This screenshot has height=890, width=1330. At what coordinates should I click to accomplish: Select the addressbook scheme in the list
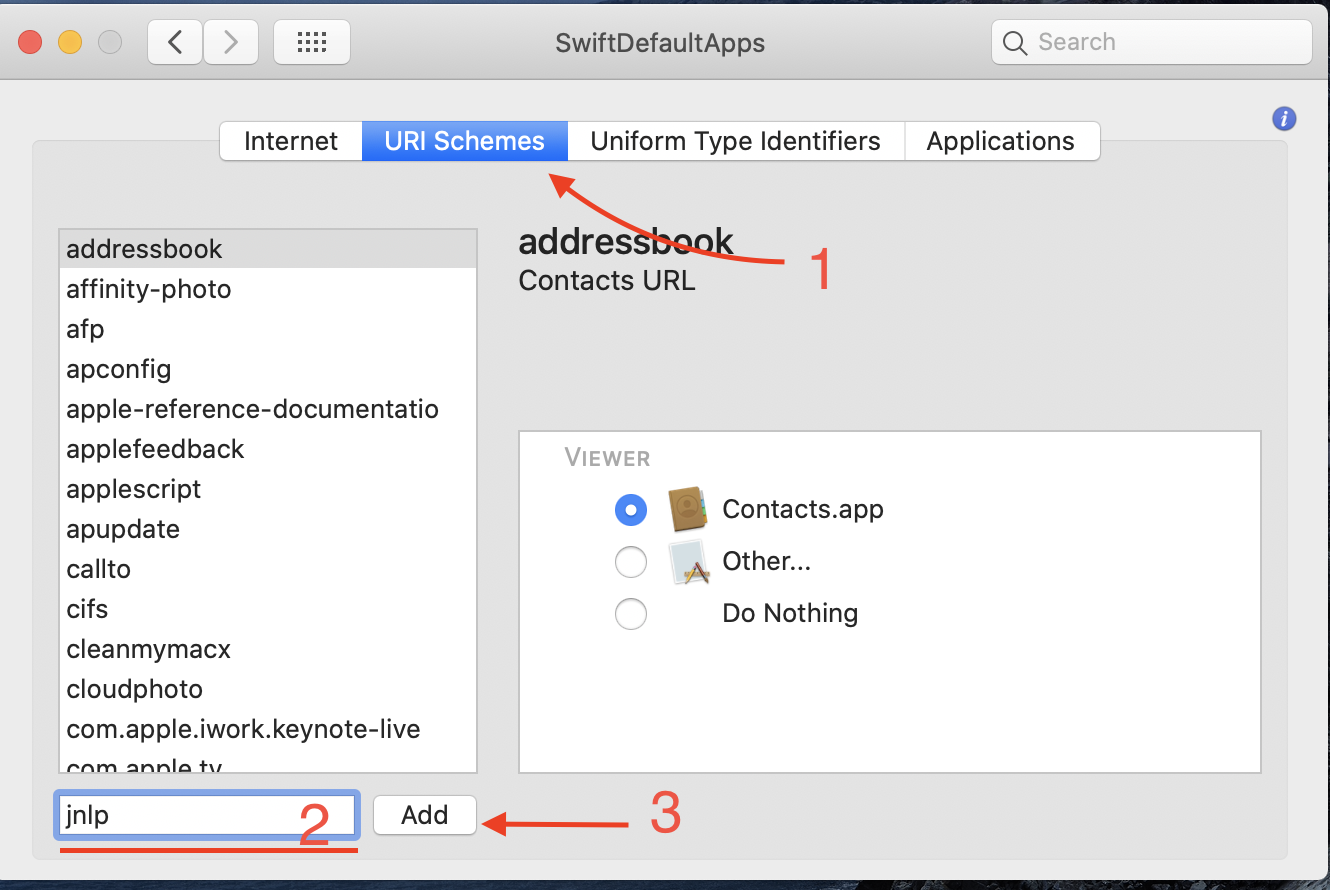(144, 248)
